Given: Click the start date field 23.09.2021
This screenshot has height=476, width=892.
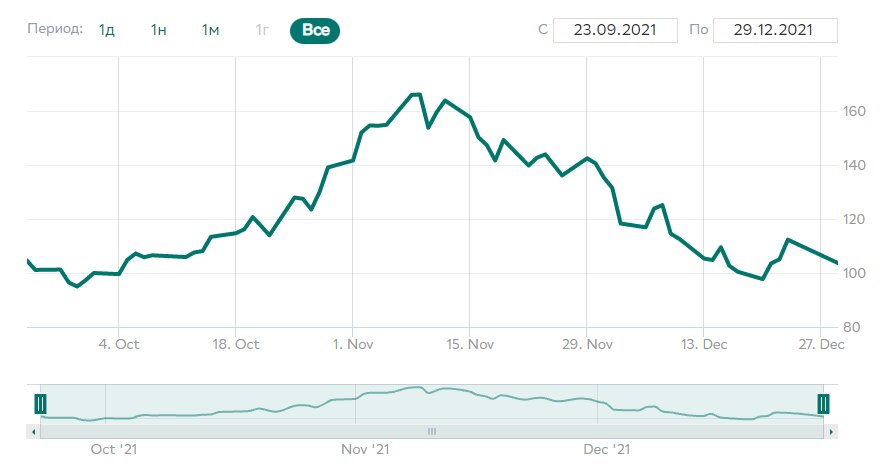Looking at the screenshot, I should (x=615, y=30).
